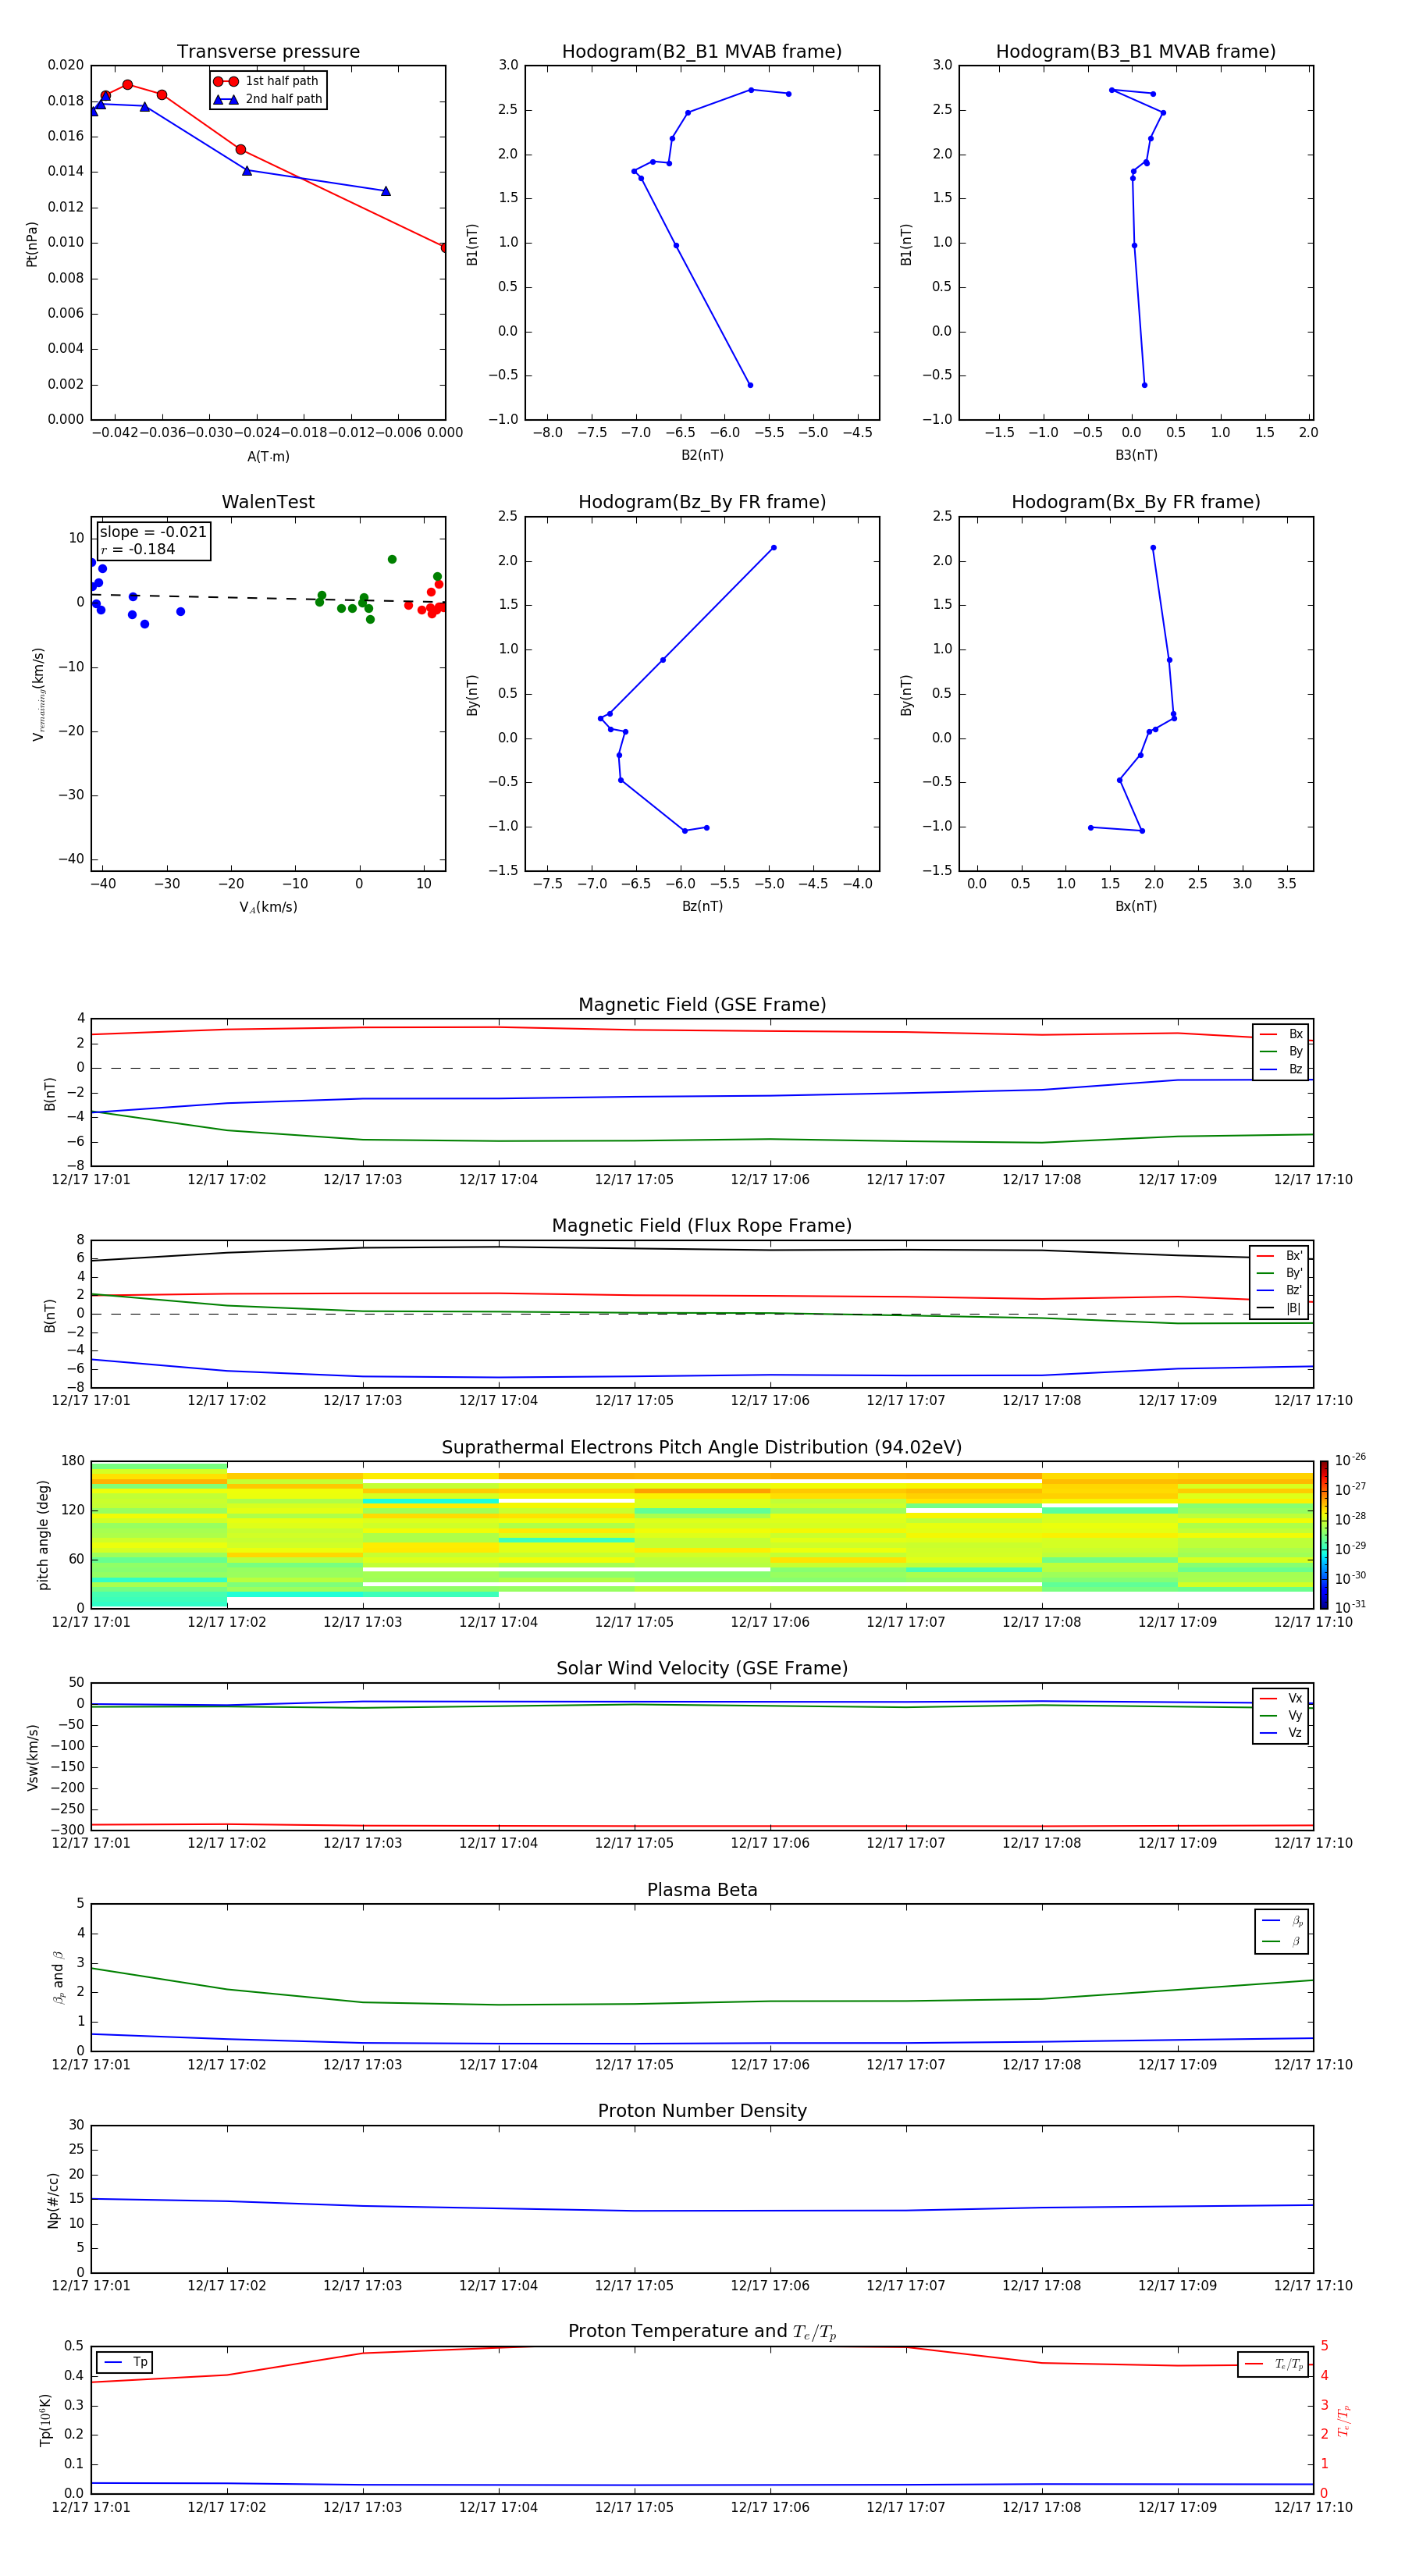Click the Proton Number Density title

[x=702, y=2111]
